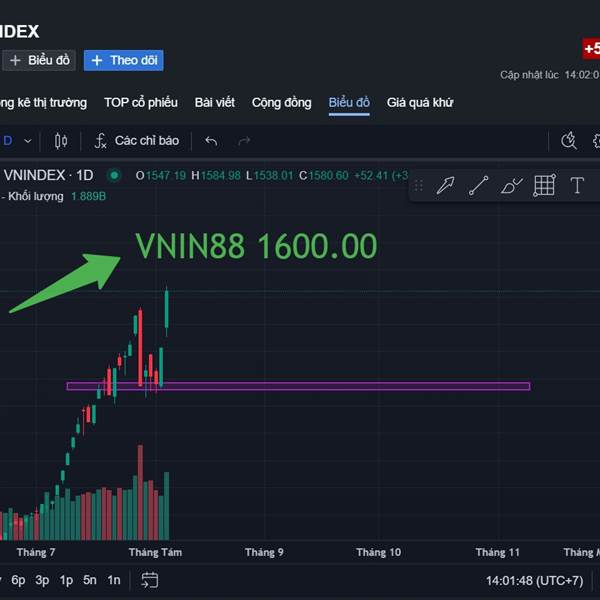Screen dimensions: 600x600
Task: Switch to the Cộng đồng tab
Action: pos(282,103)
